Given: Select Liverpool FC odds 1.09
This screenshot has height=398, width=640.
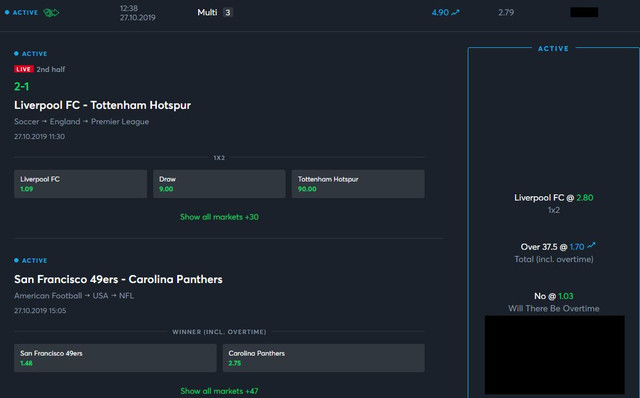Looking at the screenshot, I should point(80,184).
